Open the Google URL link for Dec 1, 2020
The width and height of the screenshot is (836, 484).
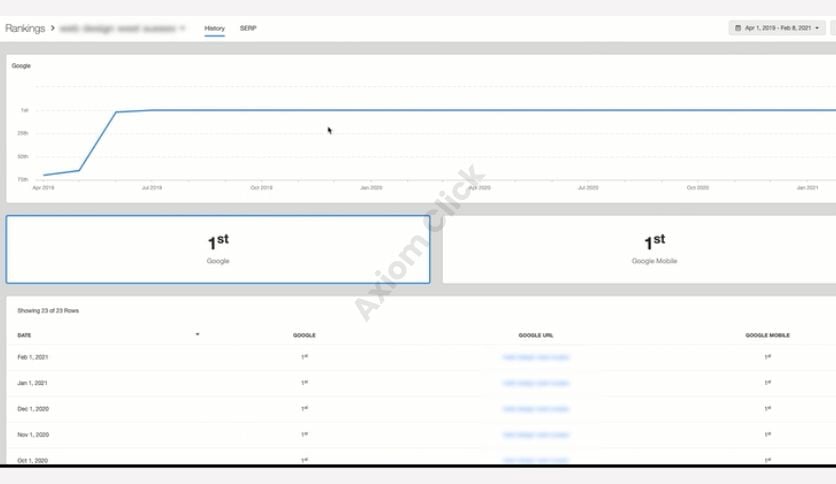coord(536,409)
